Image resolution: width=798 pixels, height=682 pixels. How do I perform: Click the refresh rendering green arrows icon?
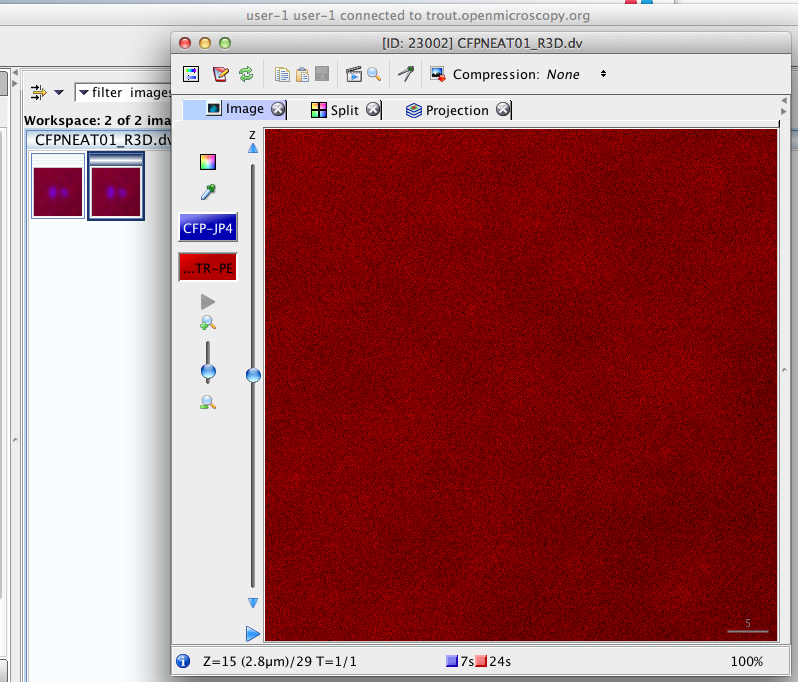[x=246, y=74]
